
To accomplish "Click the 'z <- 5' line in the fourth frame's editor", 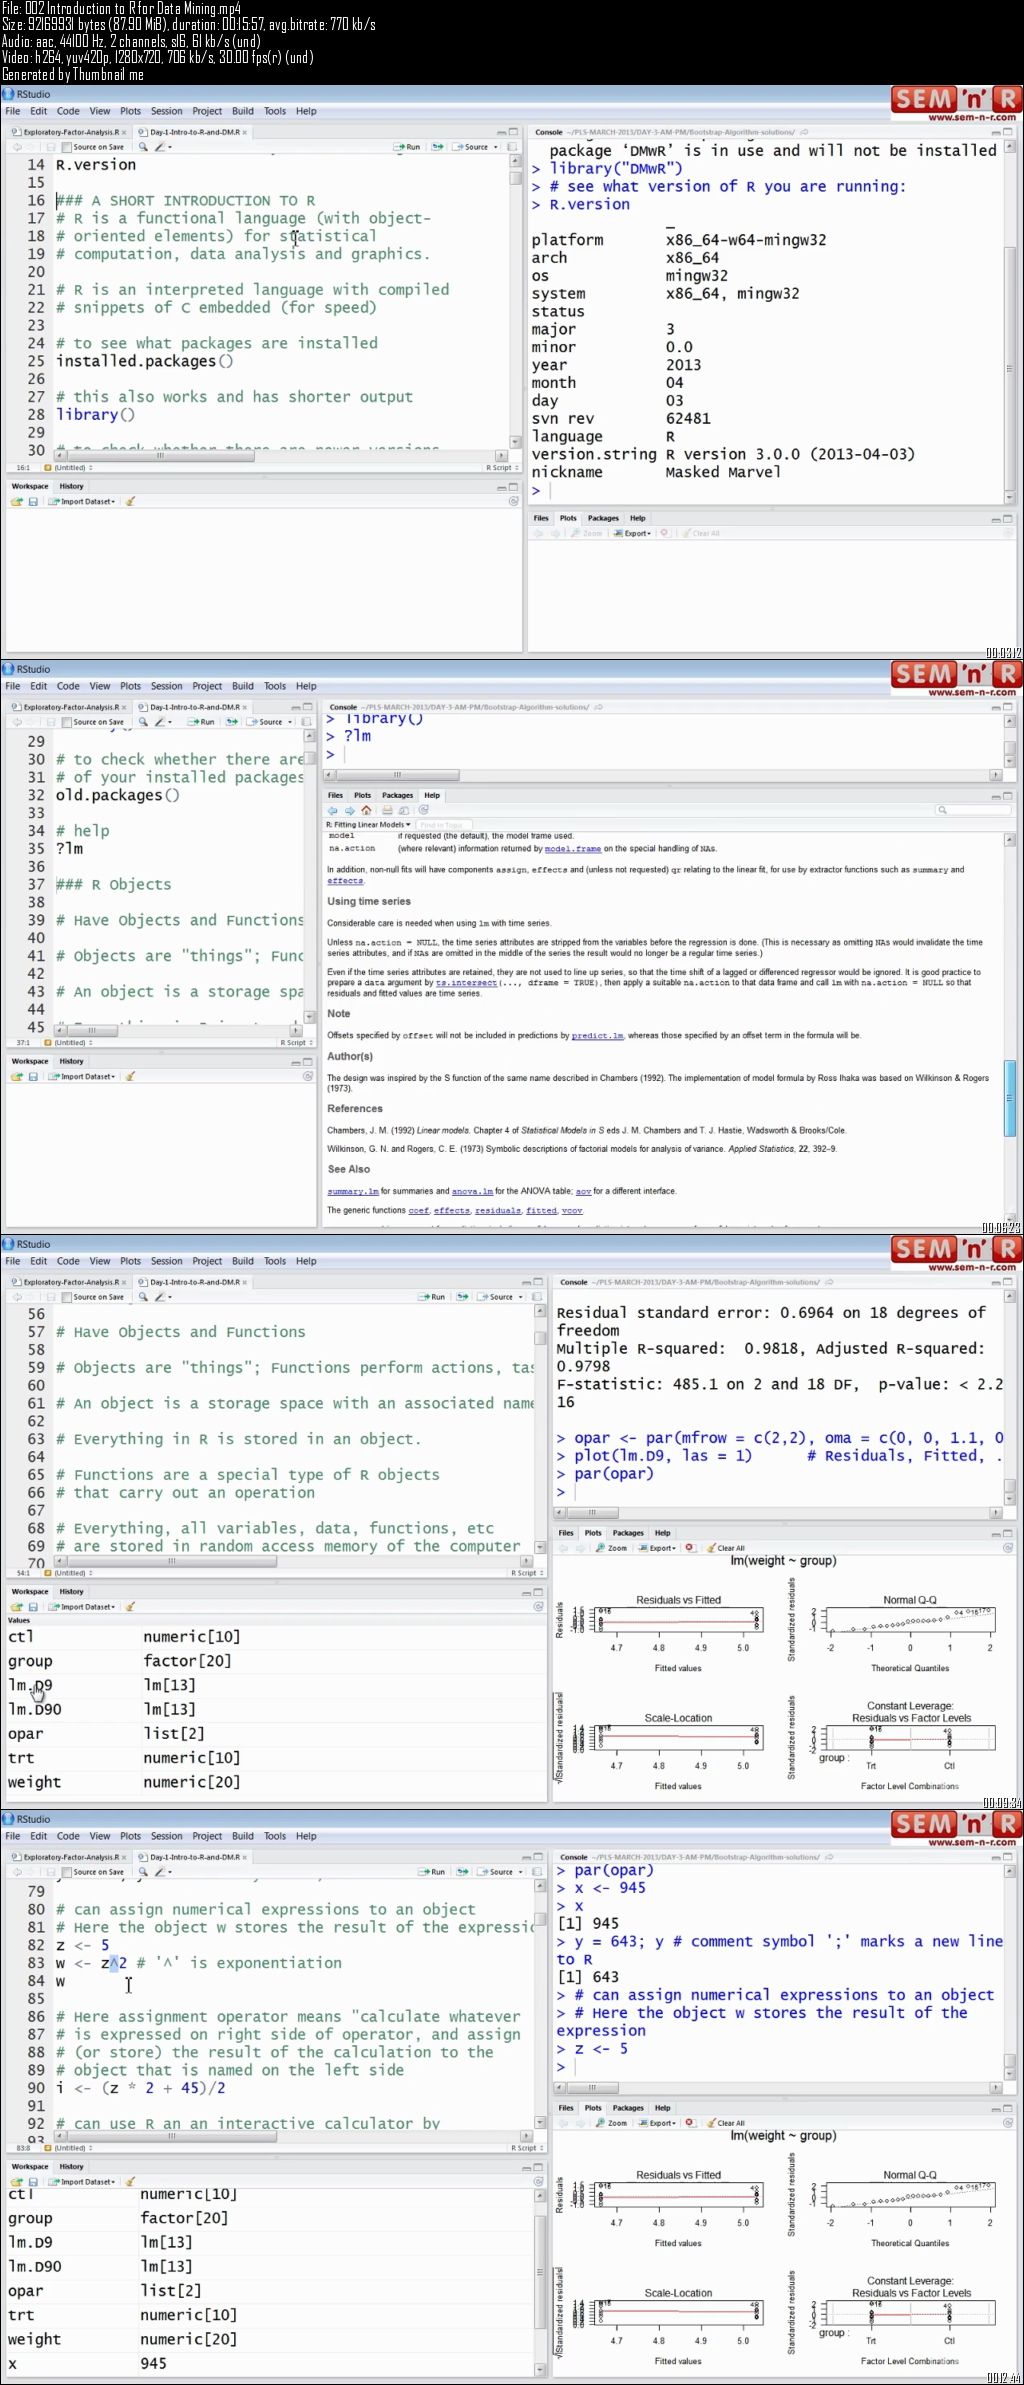I will (x=82, y=1945).
